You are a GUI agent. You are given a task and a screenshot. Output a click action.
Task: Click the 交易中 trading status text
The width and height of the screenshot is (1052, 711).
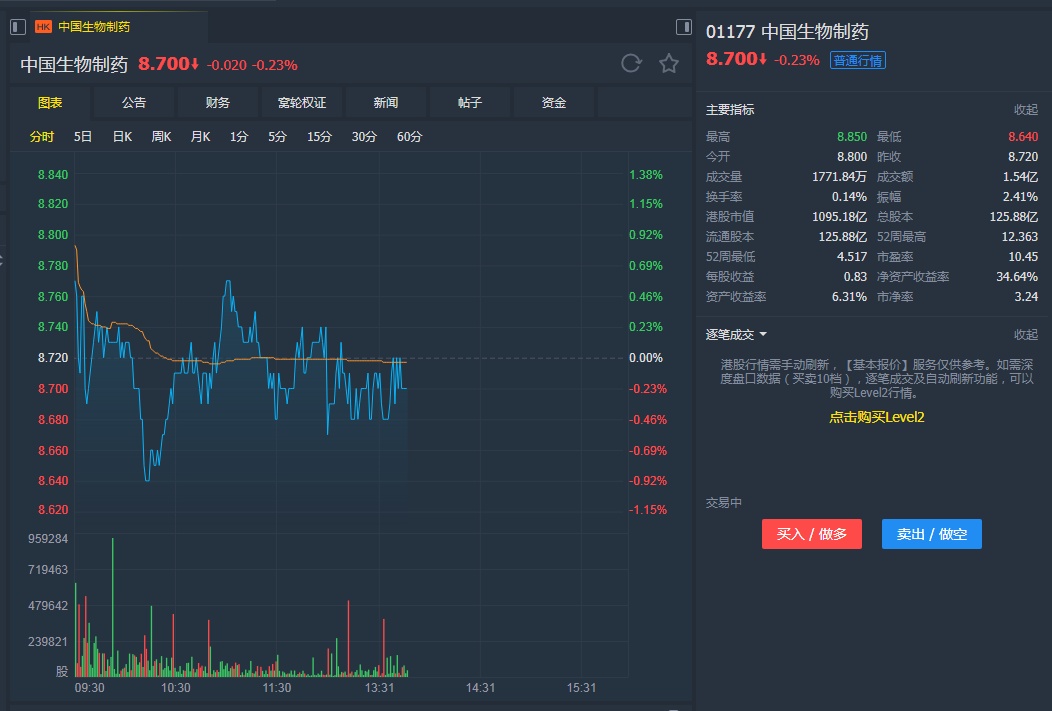pyautogui.click(x=723, y=502)
